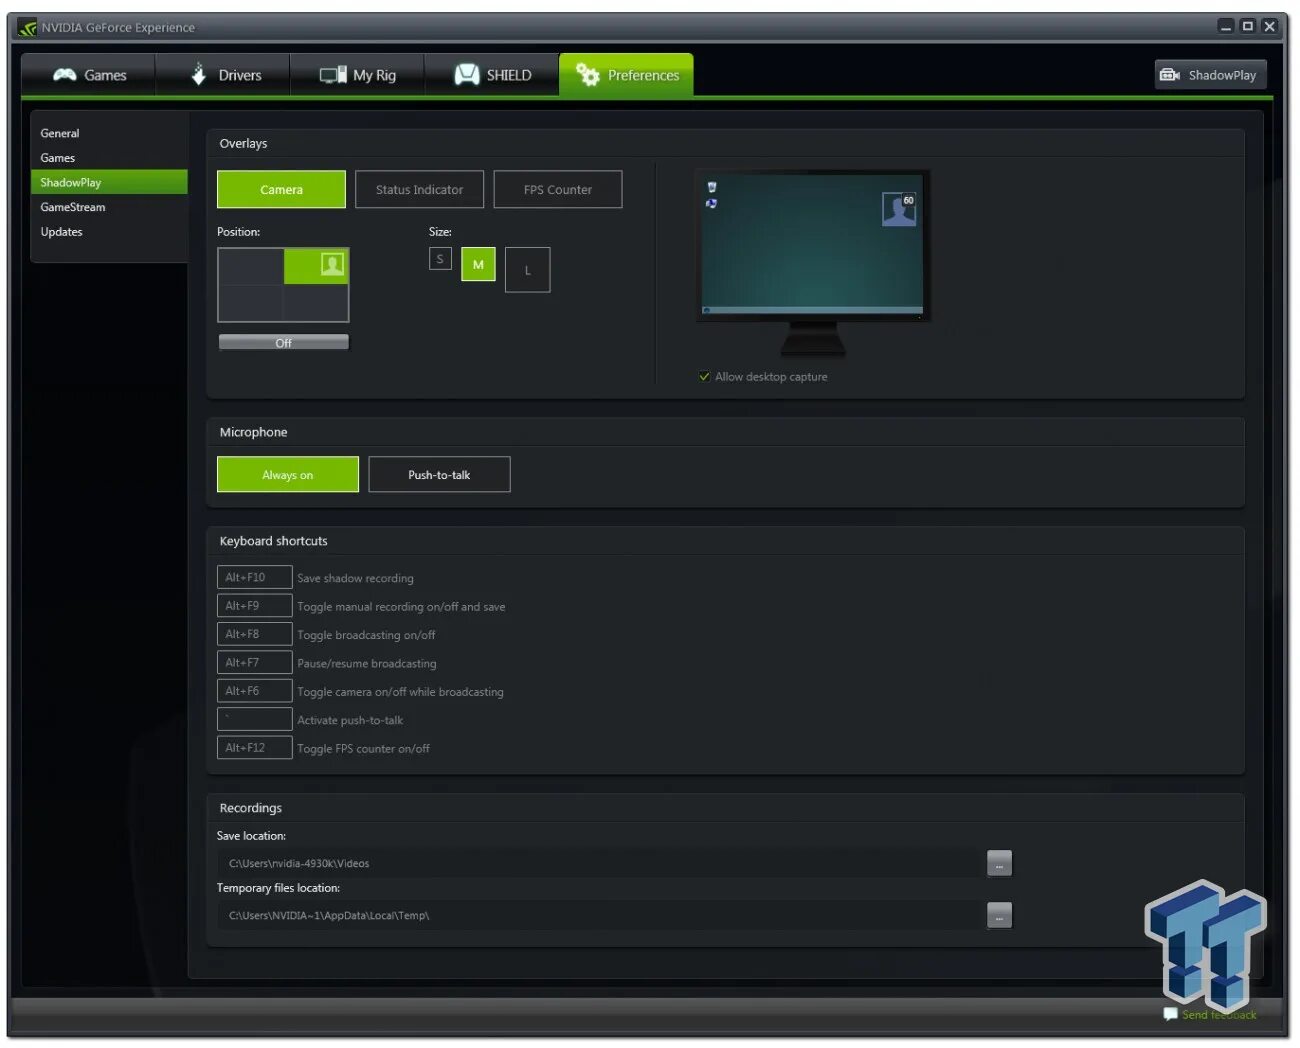1300x1048 pixels.
Task: Open Games preferences in sidebar
Action: [58, 158]
